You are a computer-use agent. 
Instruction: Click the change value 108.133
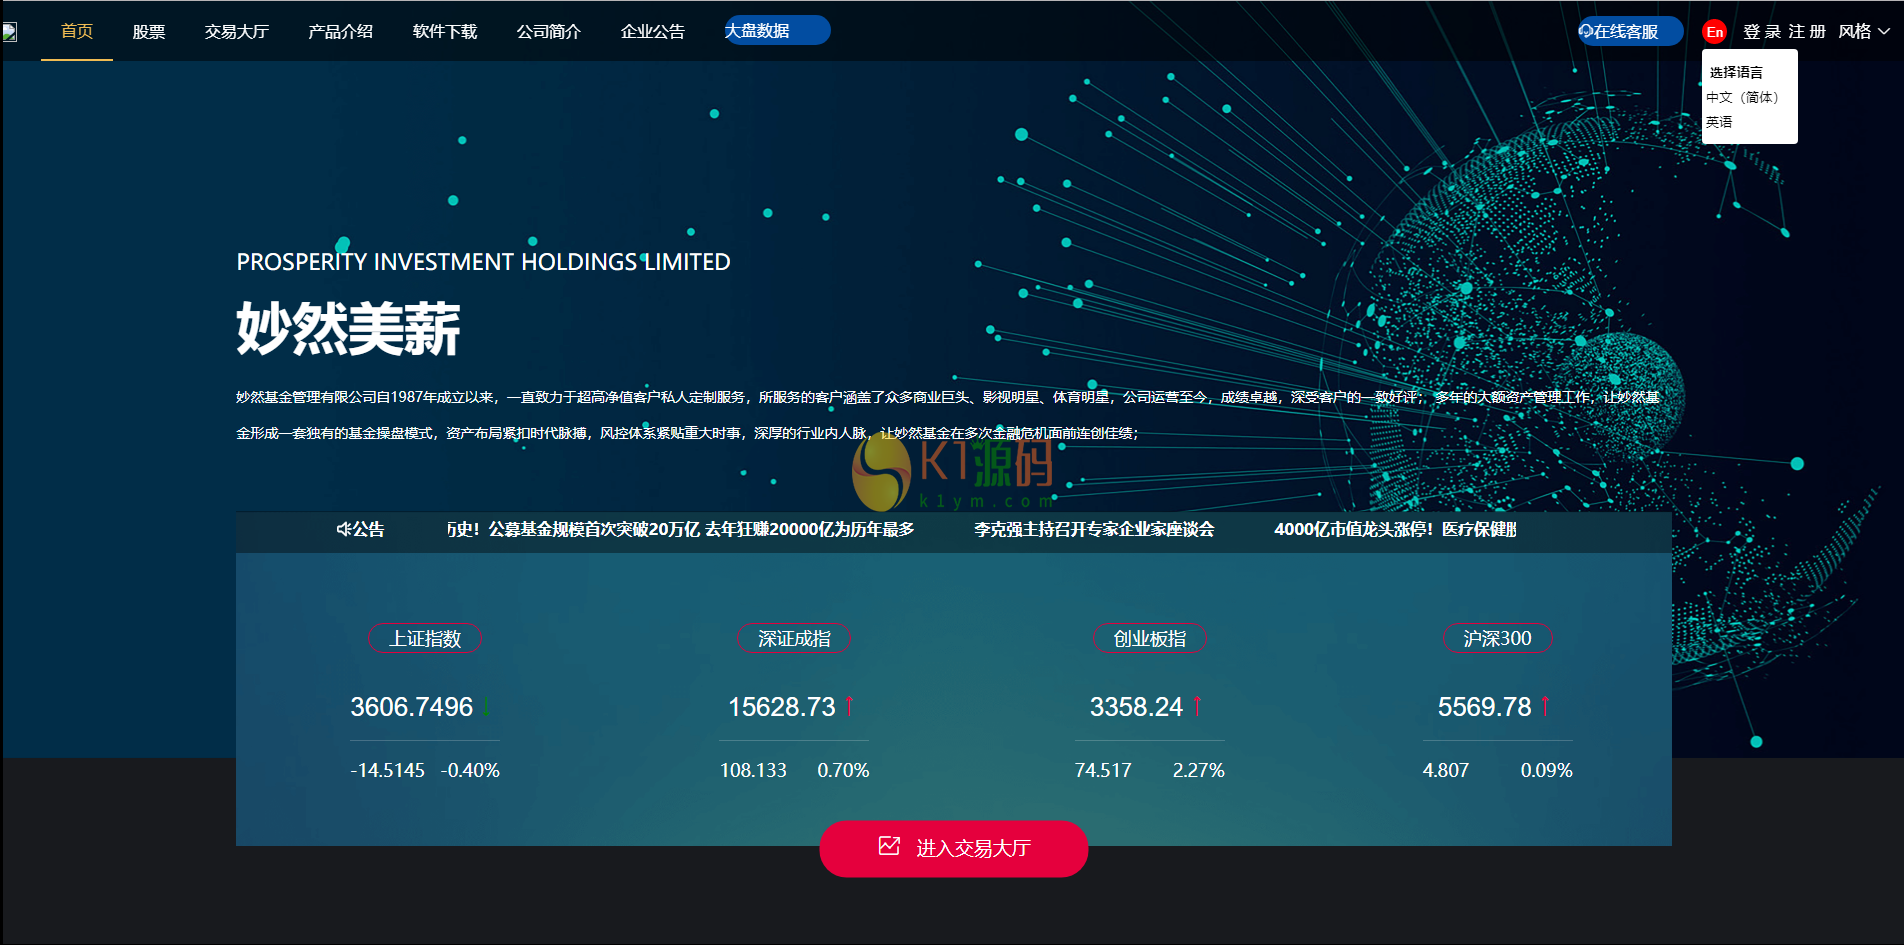click(x=753, y=770)
